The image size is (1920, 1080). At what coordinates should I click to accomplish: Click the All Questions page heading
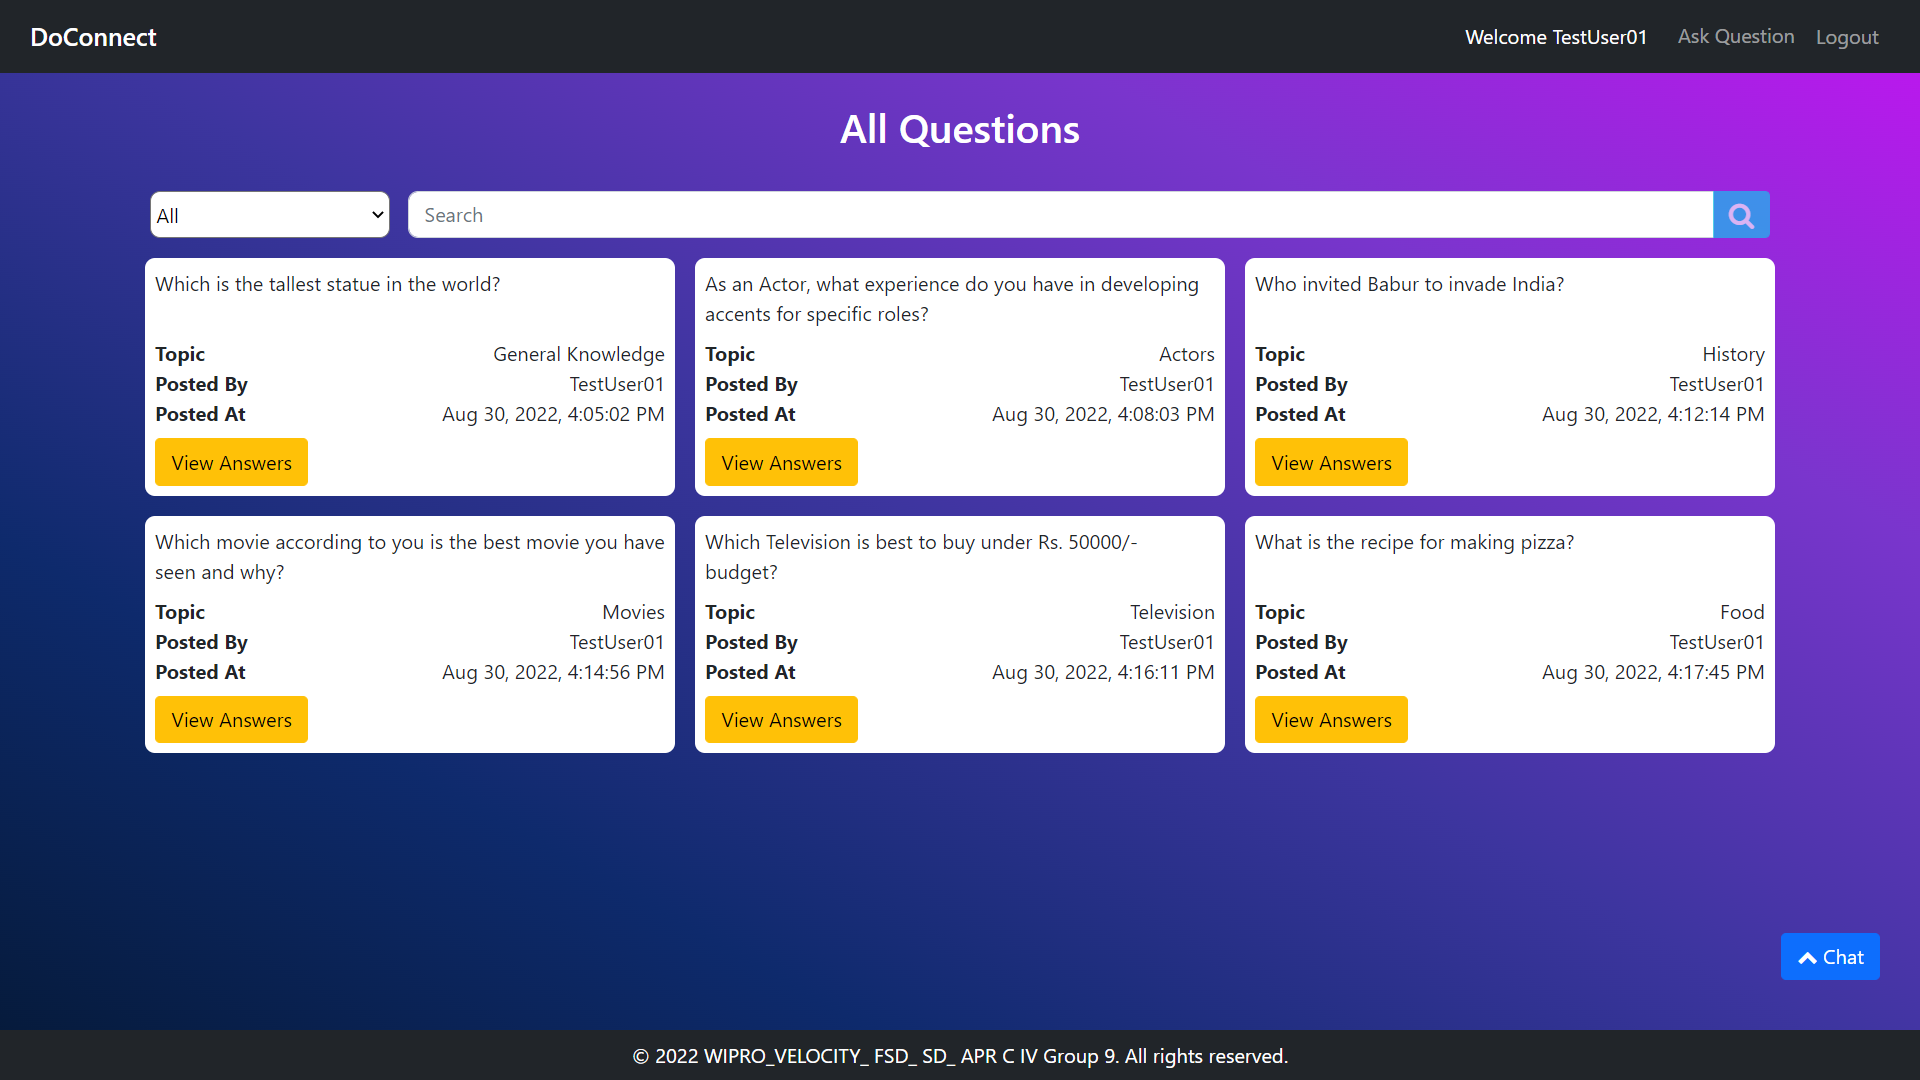(x=959, y=130)
